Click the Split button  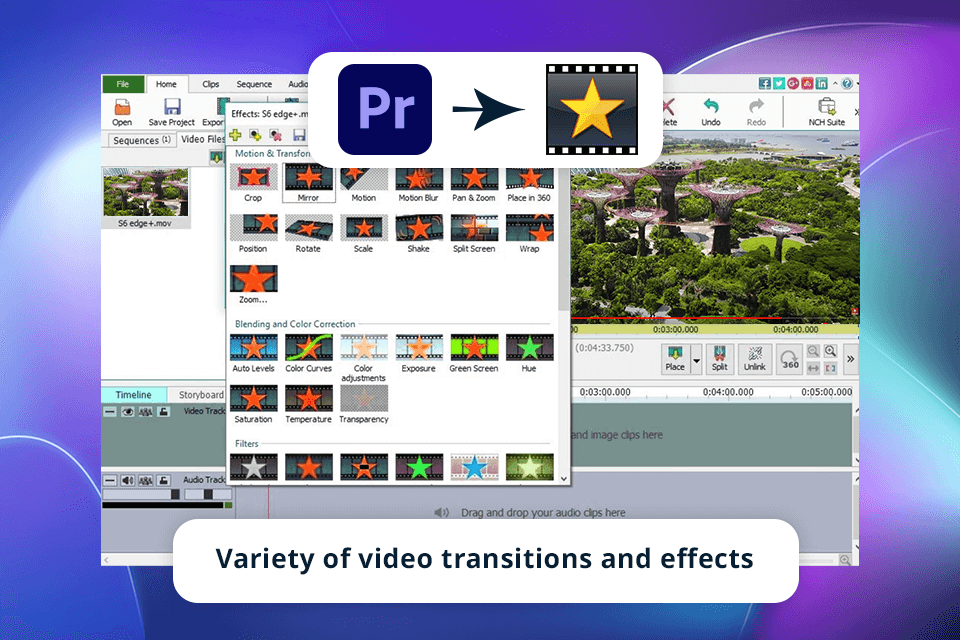click(720, 360)
